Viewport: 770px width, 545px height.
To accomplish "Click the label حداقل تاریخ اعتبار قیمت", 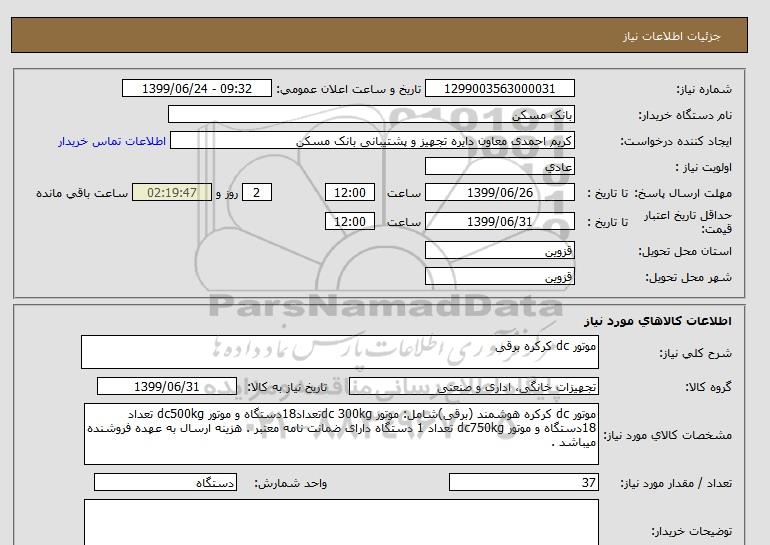I will pos(688,222).
